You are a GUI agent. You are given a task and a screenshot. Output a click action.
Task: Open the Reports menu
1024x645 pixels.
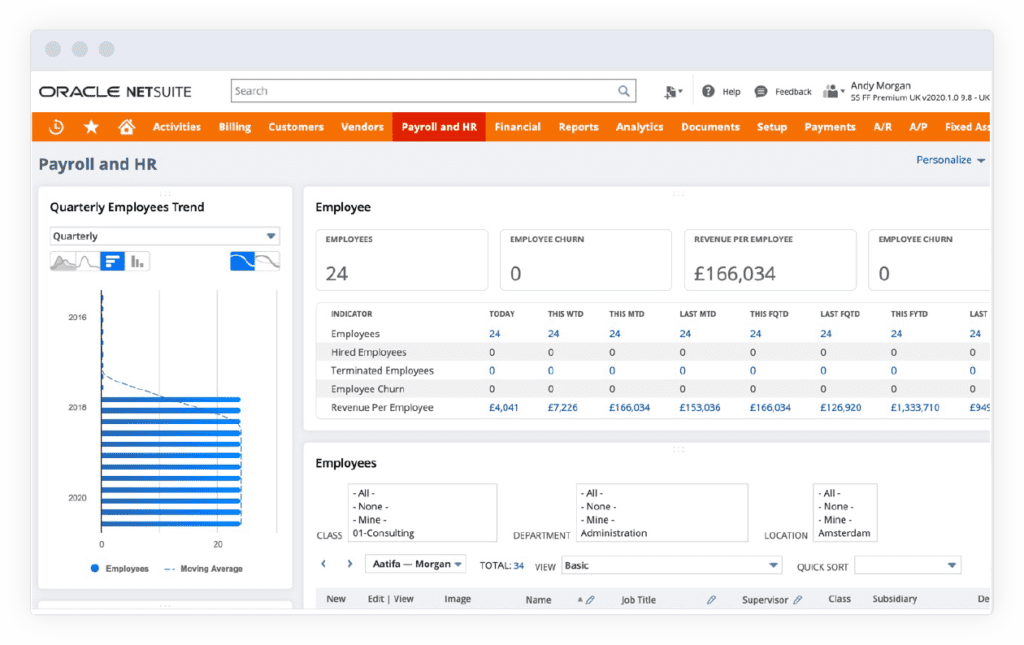point(578,127)
